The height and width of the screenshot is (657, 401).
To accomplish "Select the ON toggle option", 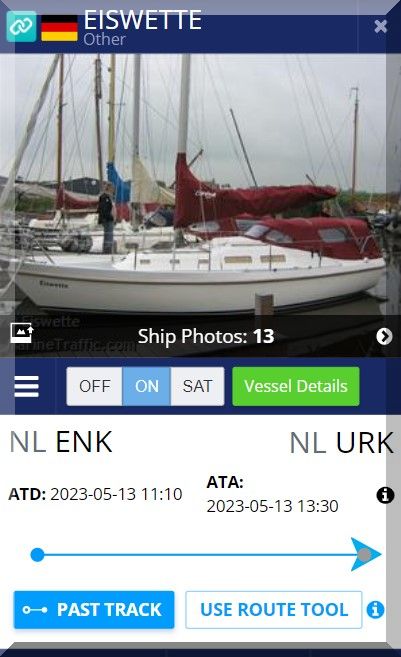I will pos(147,386).
